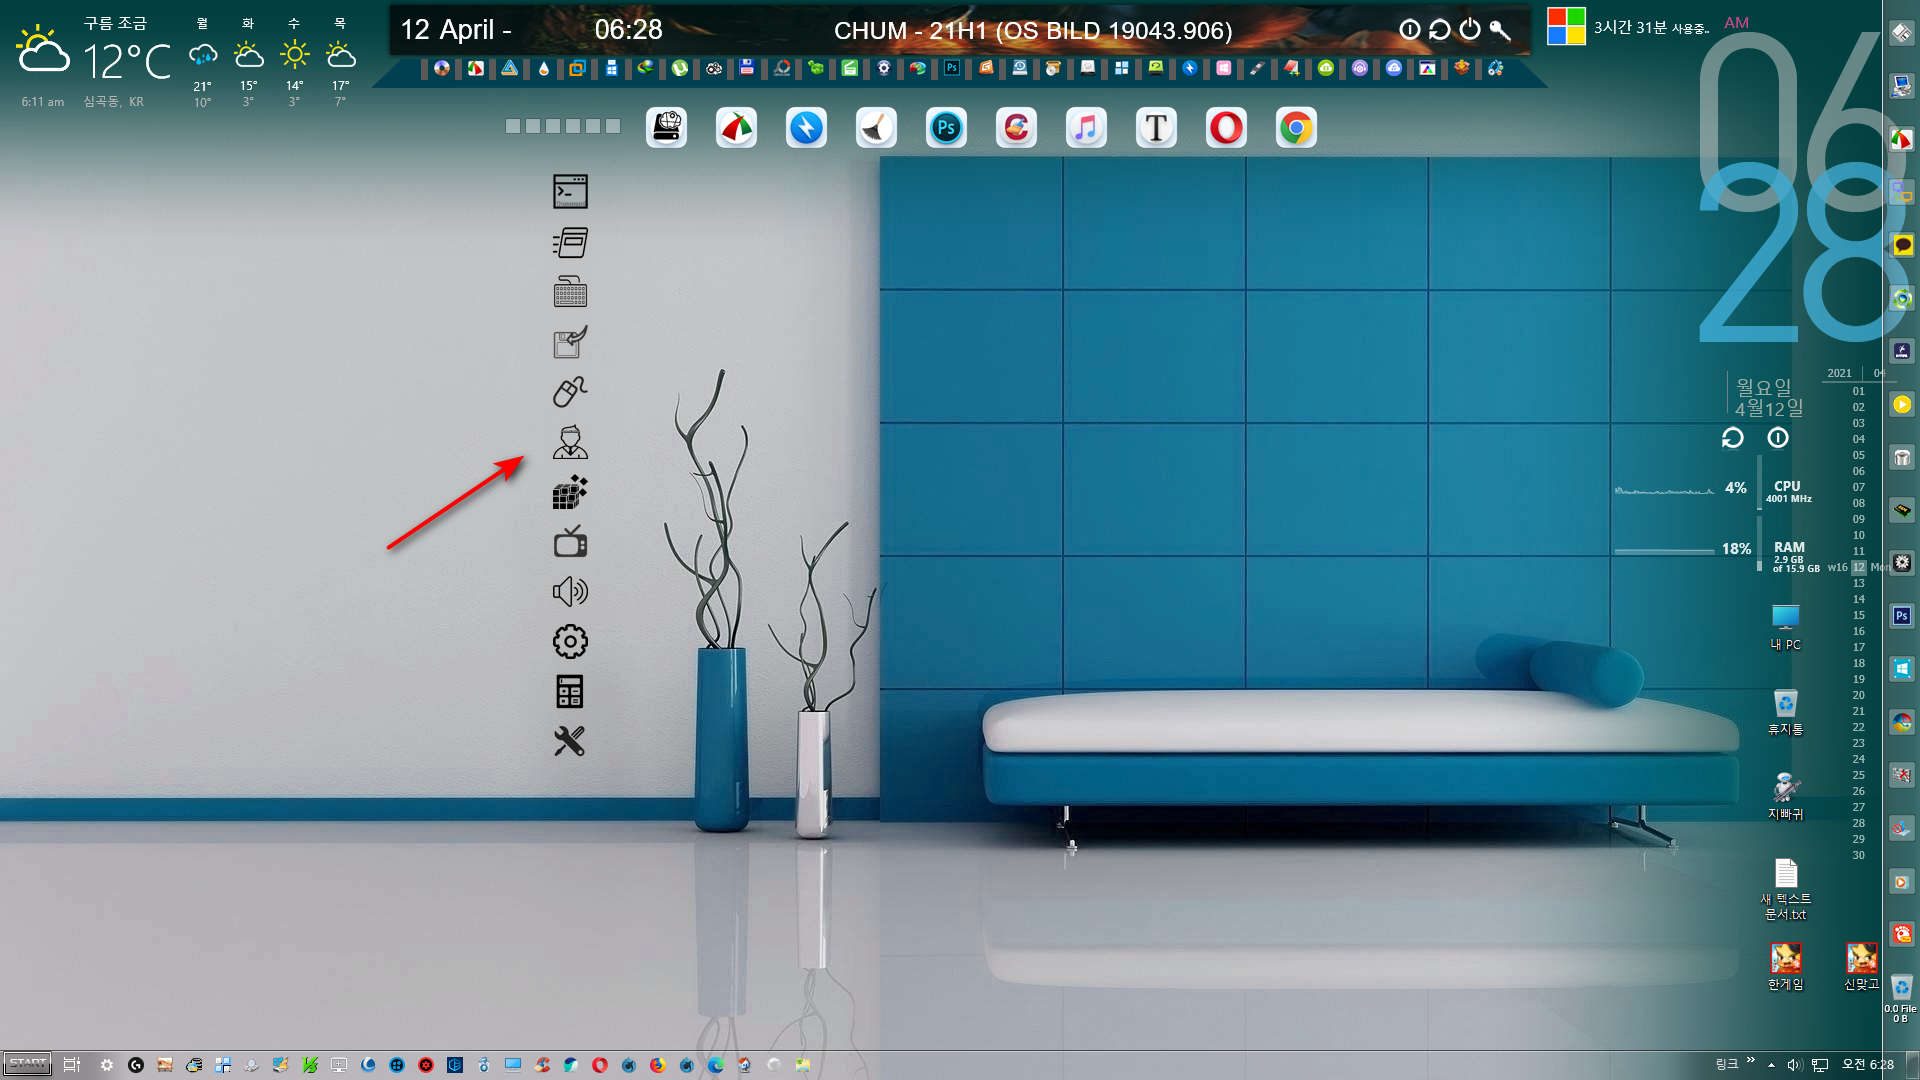Open the green Vim-style icon on the taskbar
This screenshot has width=1920, height=1080.
tap(310, 1065)
